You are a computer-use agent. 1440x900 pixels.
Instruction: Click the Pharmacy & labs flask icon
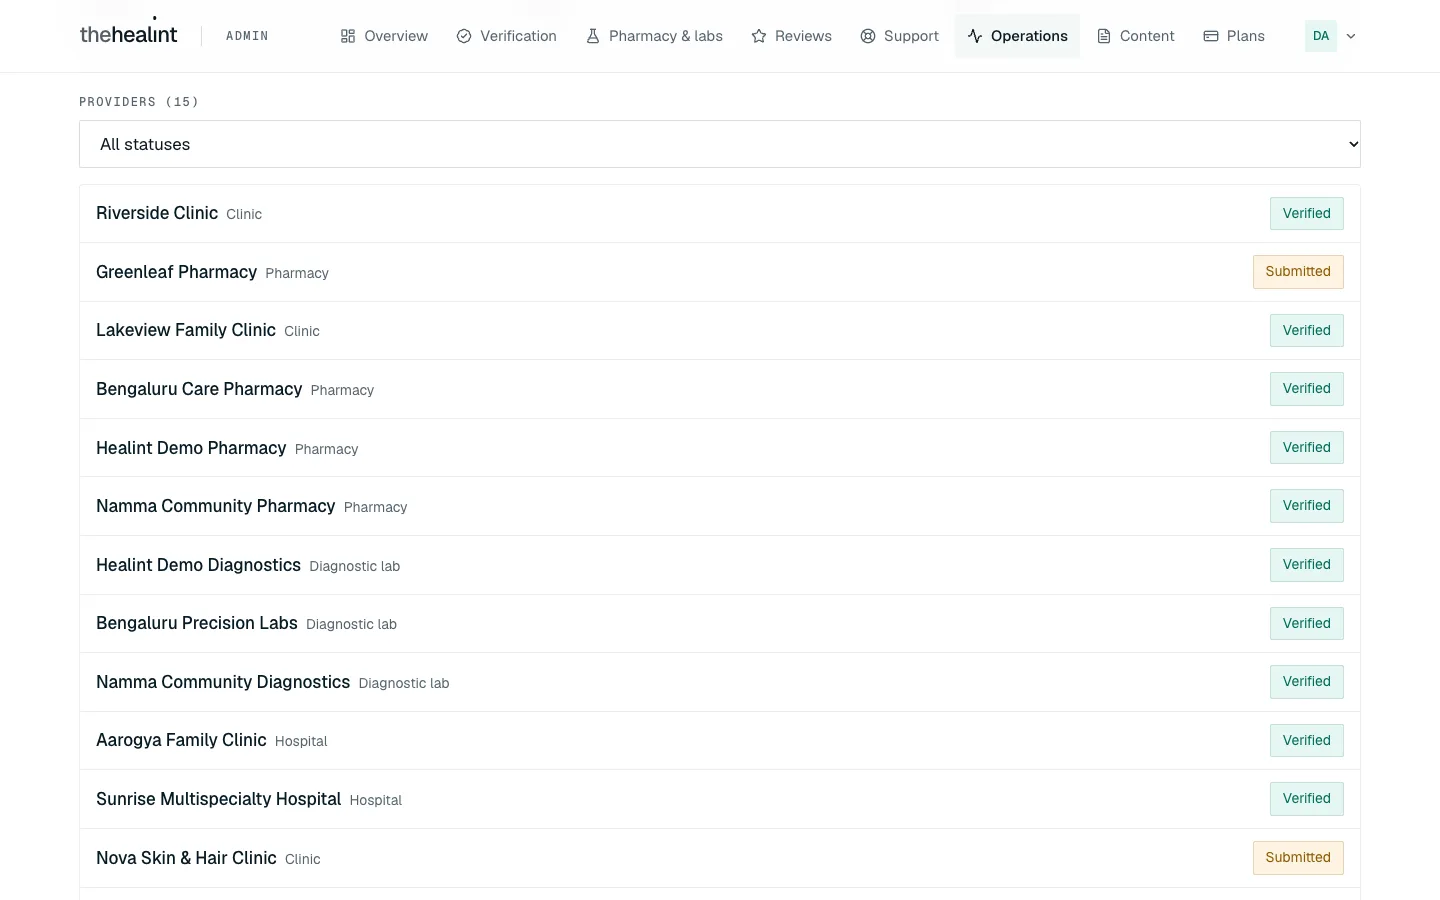click(593, 36)
